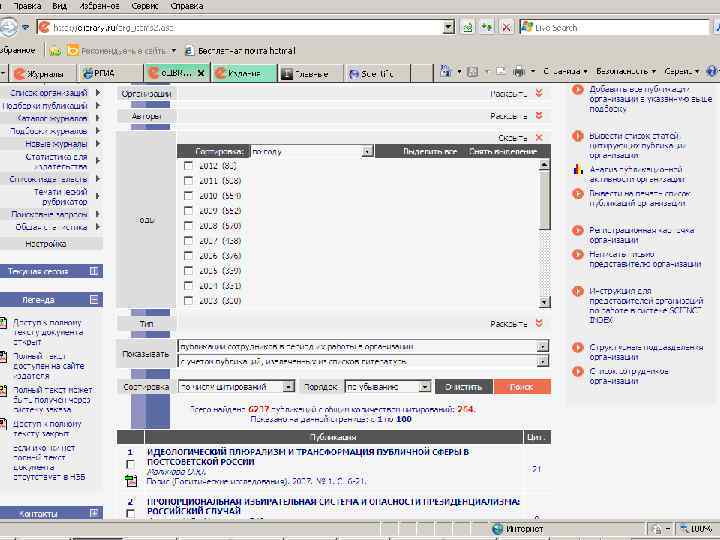Check the 2008 year checkbox
Viewport: 720px width, 540px height.
click(x=188, y=225)
